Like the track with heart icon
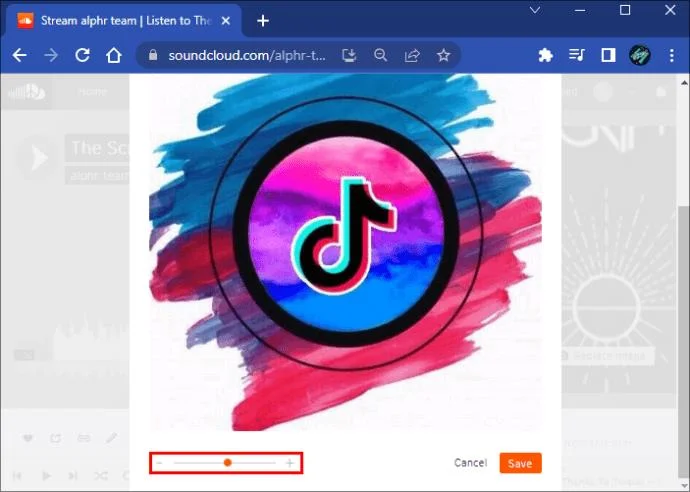 click(28, 438)
